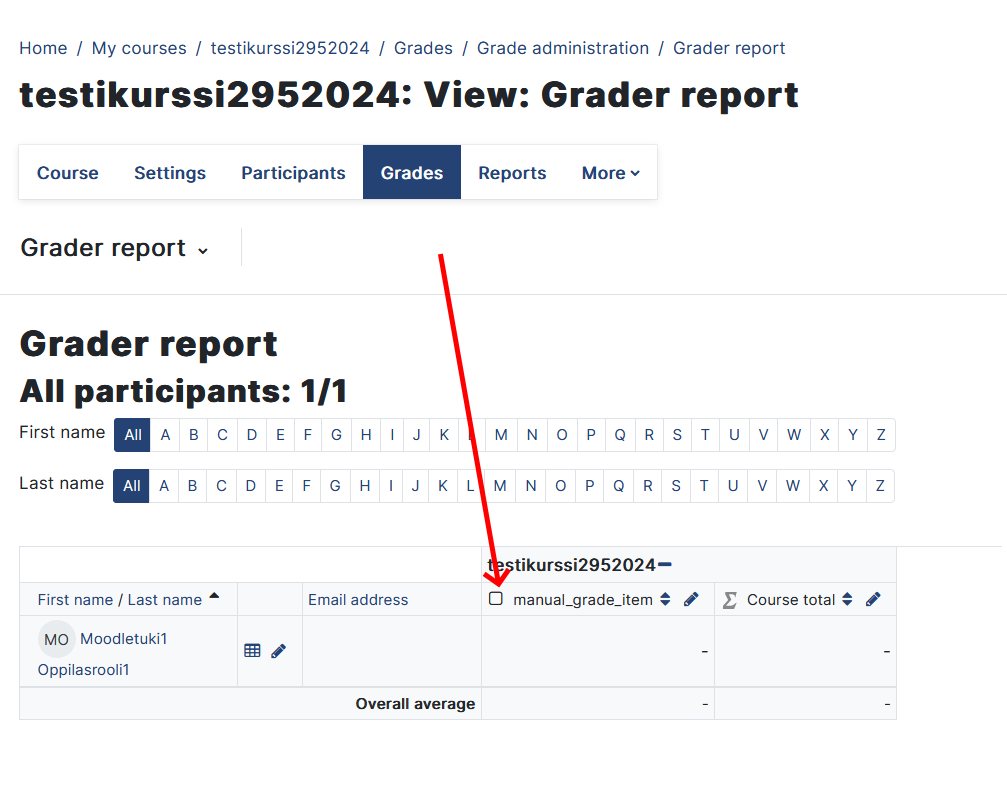1007x790 pixels.
Task: Click the Course total column title
Action: pyautogui.click(x=791, y=600)
